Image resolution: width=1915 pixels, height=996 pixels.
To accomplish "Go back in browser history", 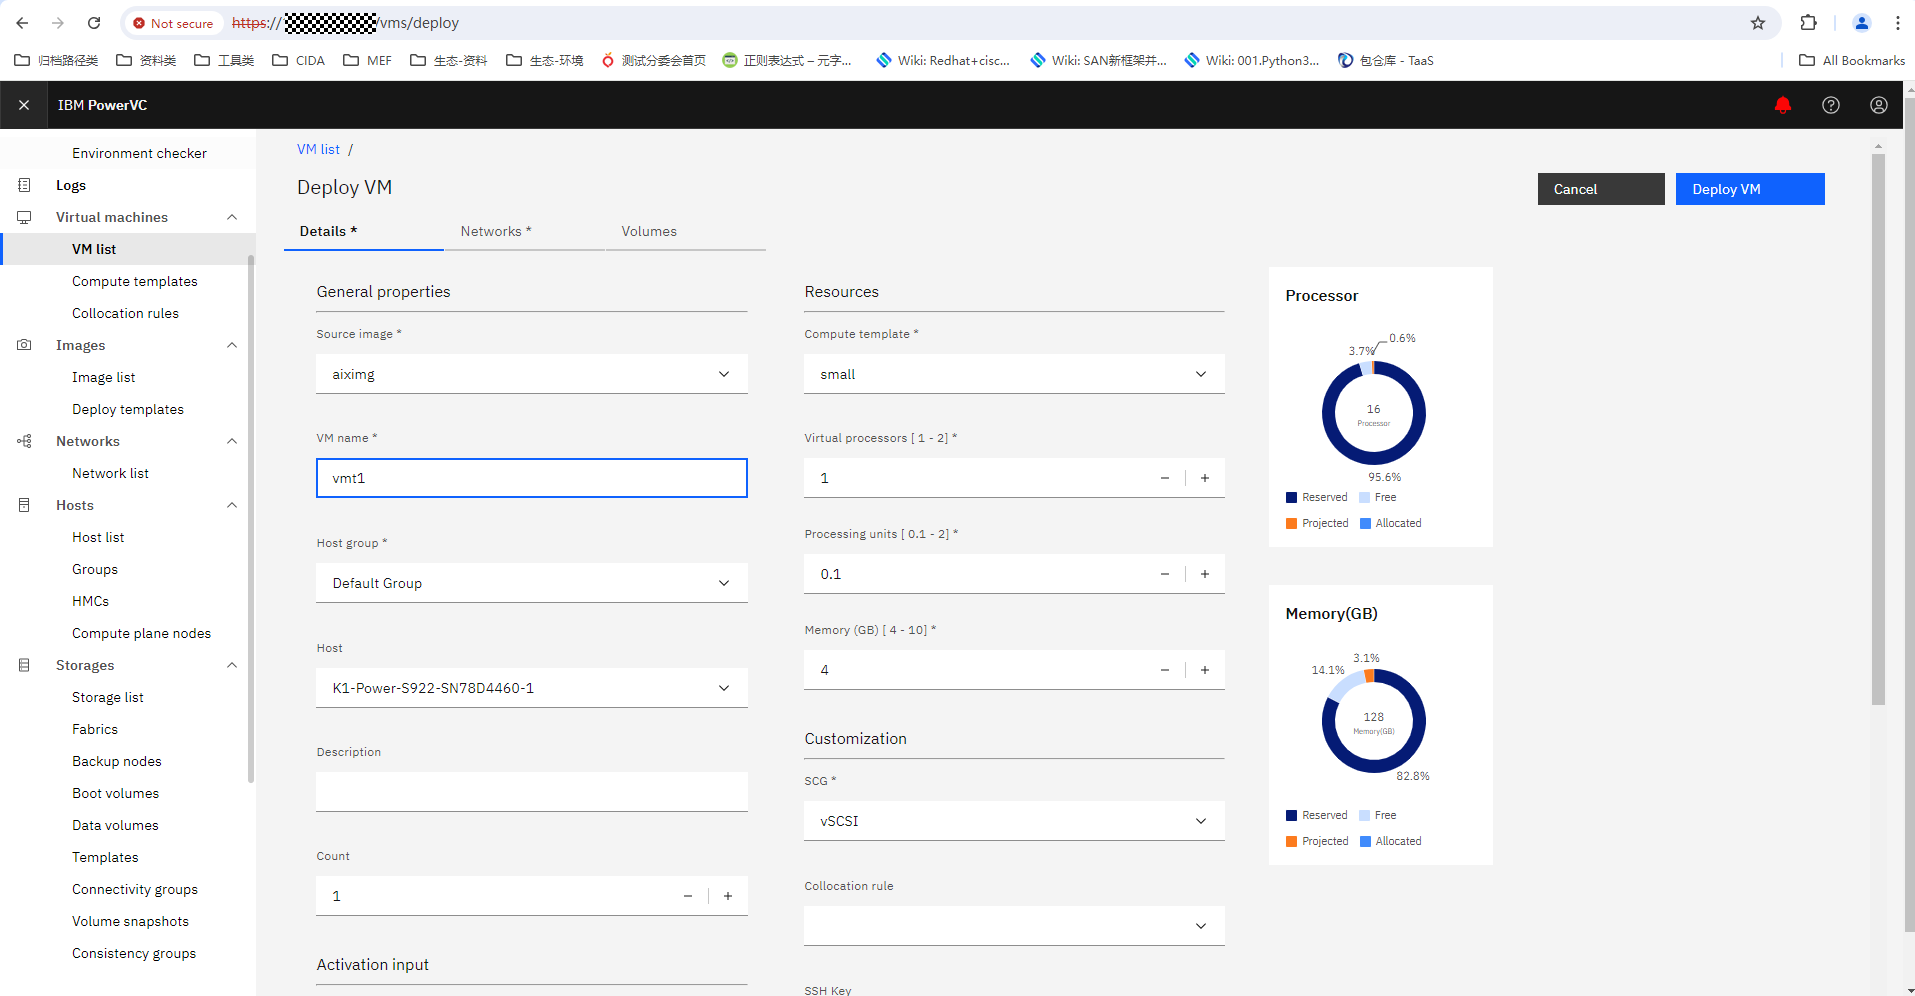I will tap(22, 23).
